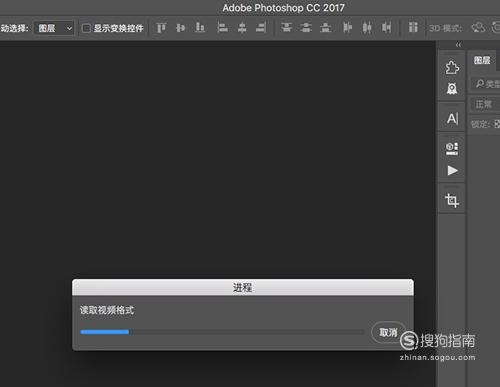Click distribute top edges icon
The height and width of the screenshot is (387, 500).
[x=286, y=28]
